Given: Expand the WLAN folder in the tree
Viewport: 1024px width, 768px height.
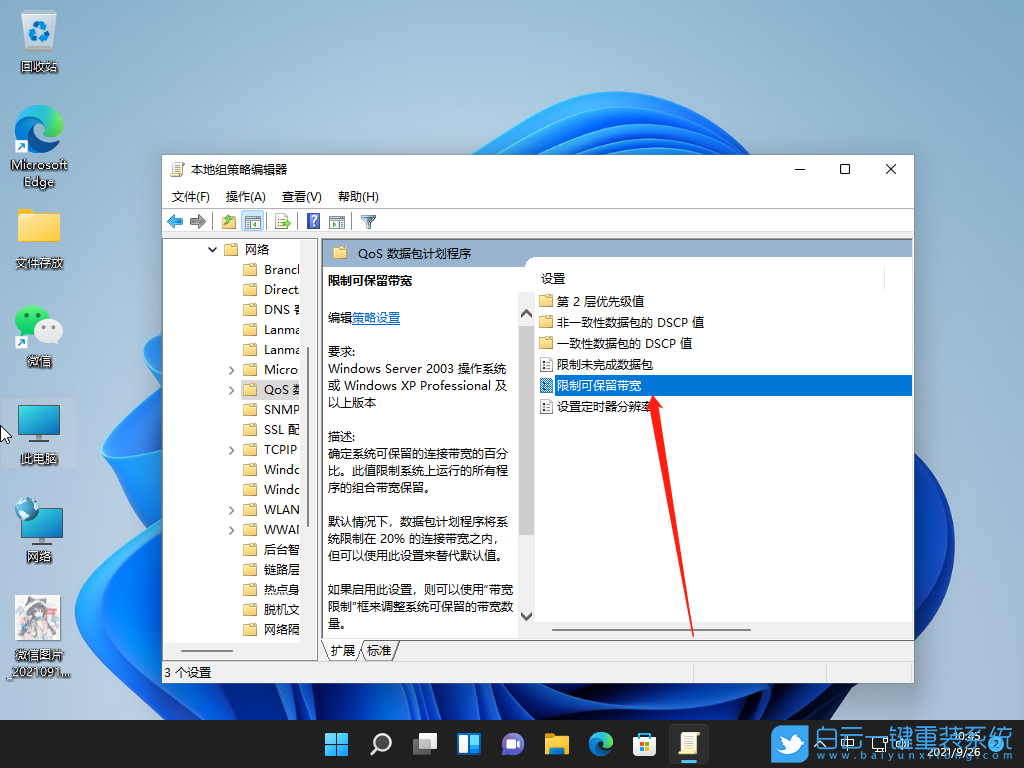Looking at the screenshot, I should 232,509.
